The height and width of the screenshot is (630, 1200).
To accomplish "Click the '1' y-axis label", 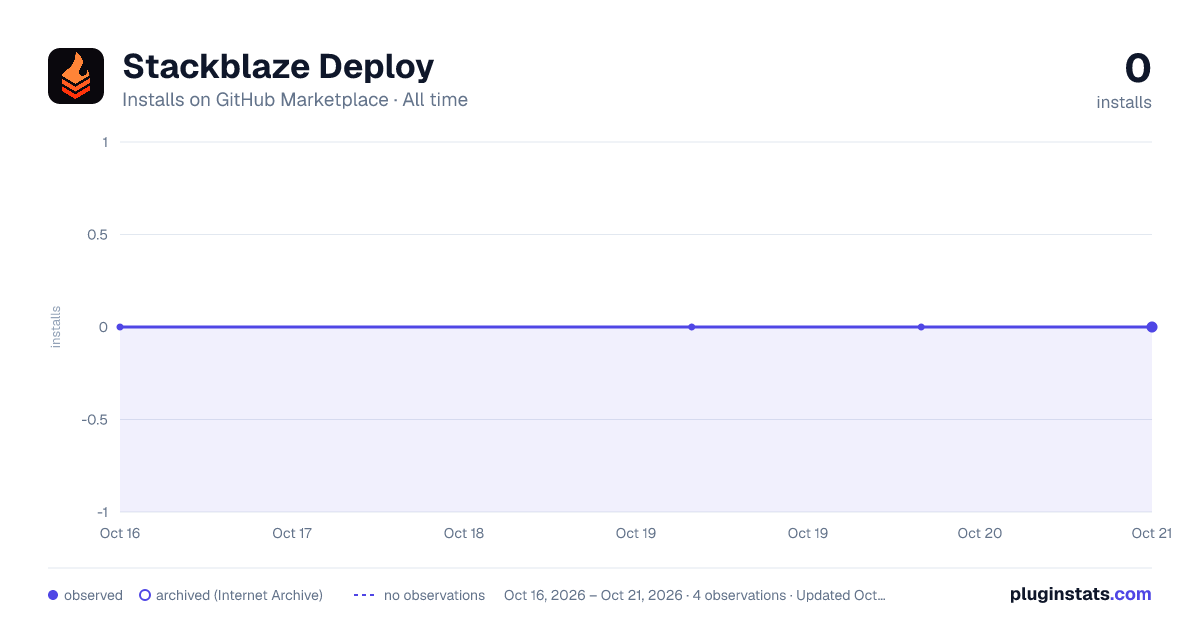I will [x=105, y=142].
